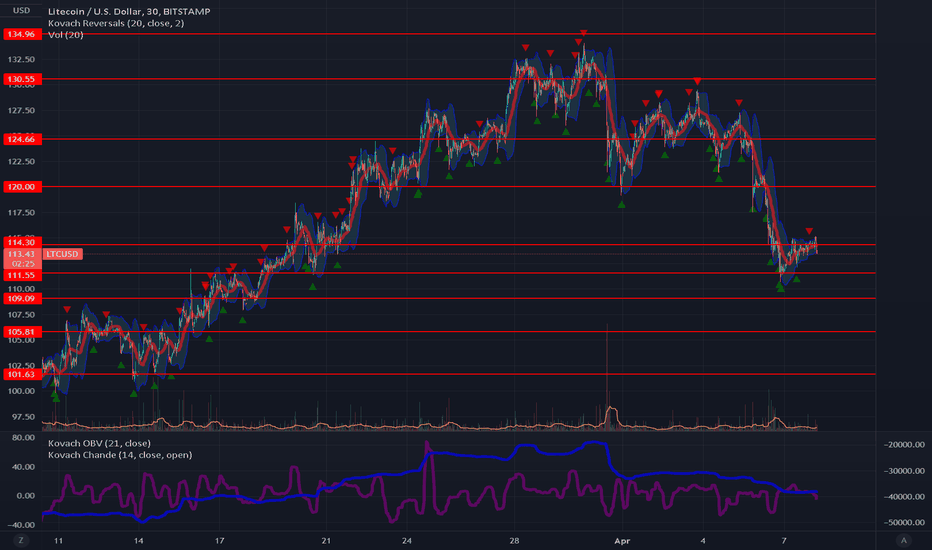
Task: Select the Kovach Reversals (20, close, 2) legend
Action: [x=116, y=23]
